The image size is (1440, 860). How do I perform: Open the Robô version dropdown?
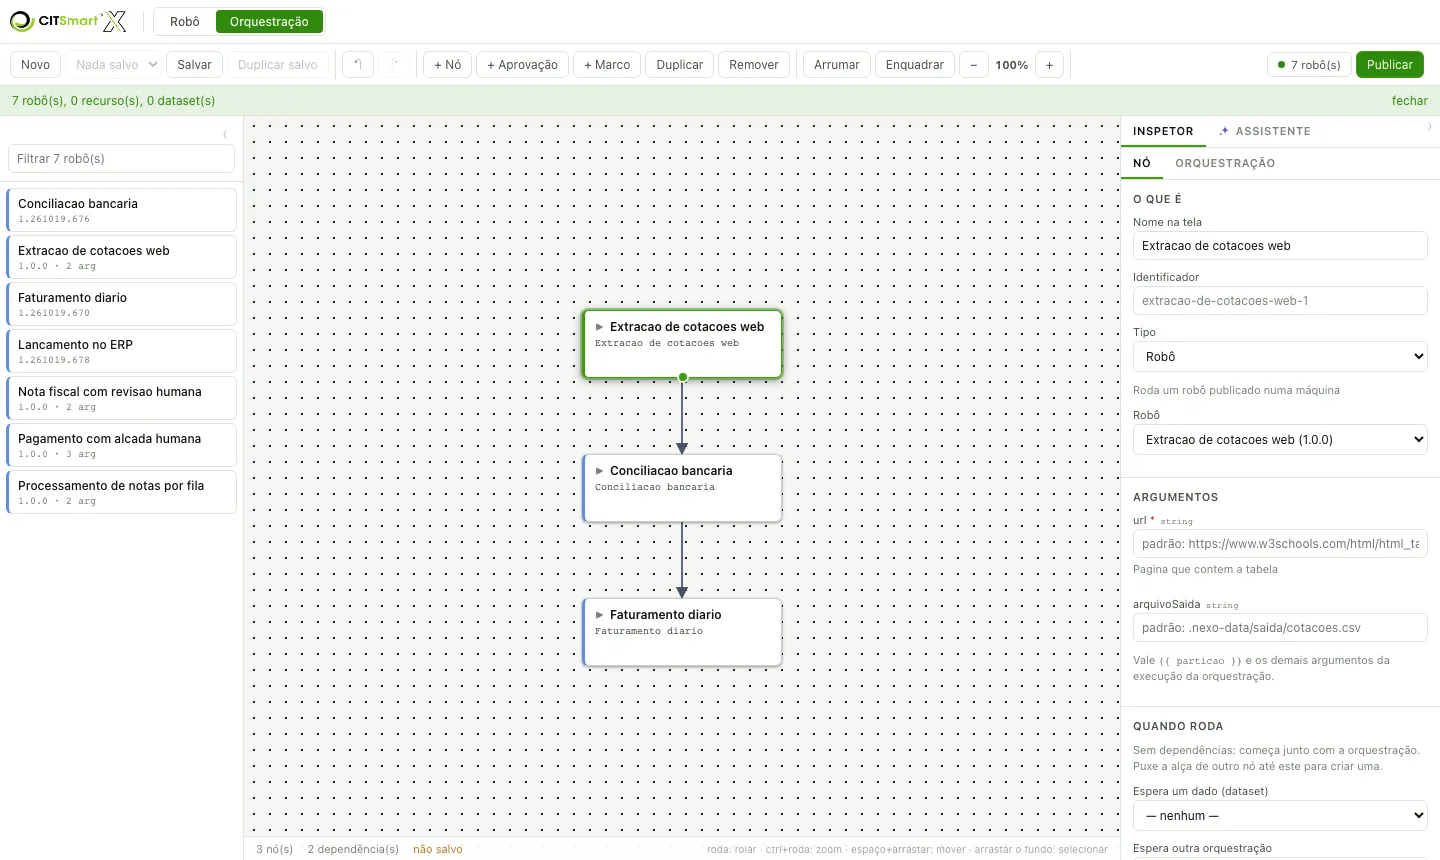[1280, 440]
